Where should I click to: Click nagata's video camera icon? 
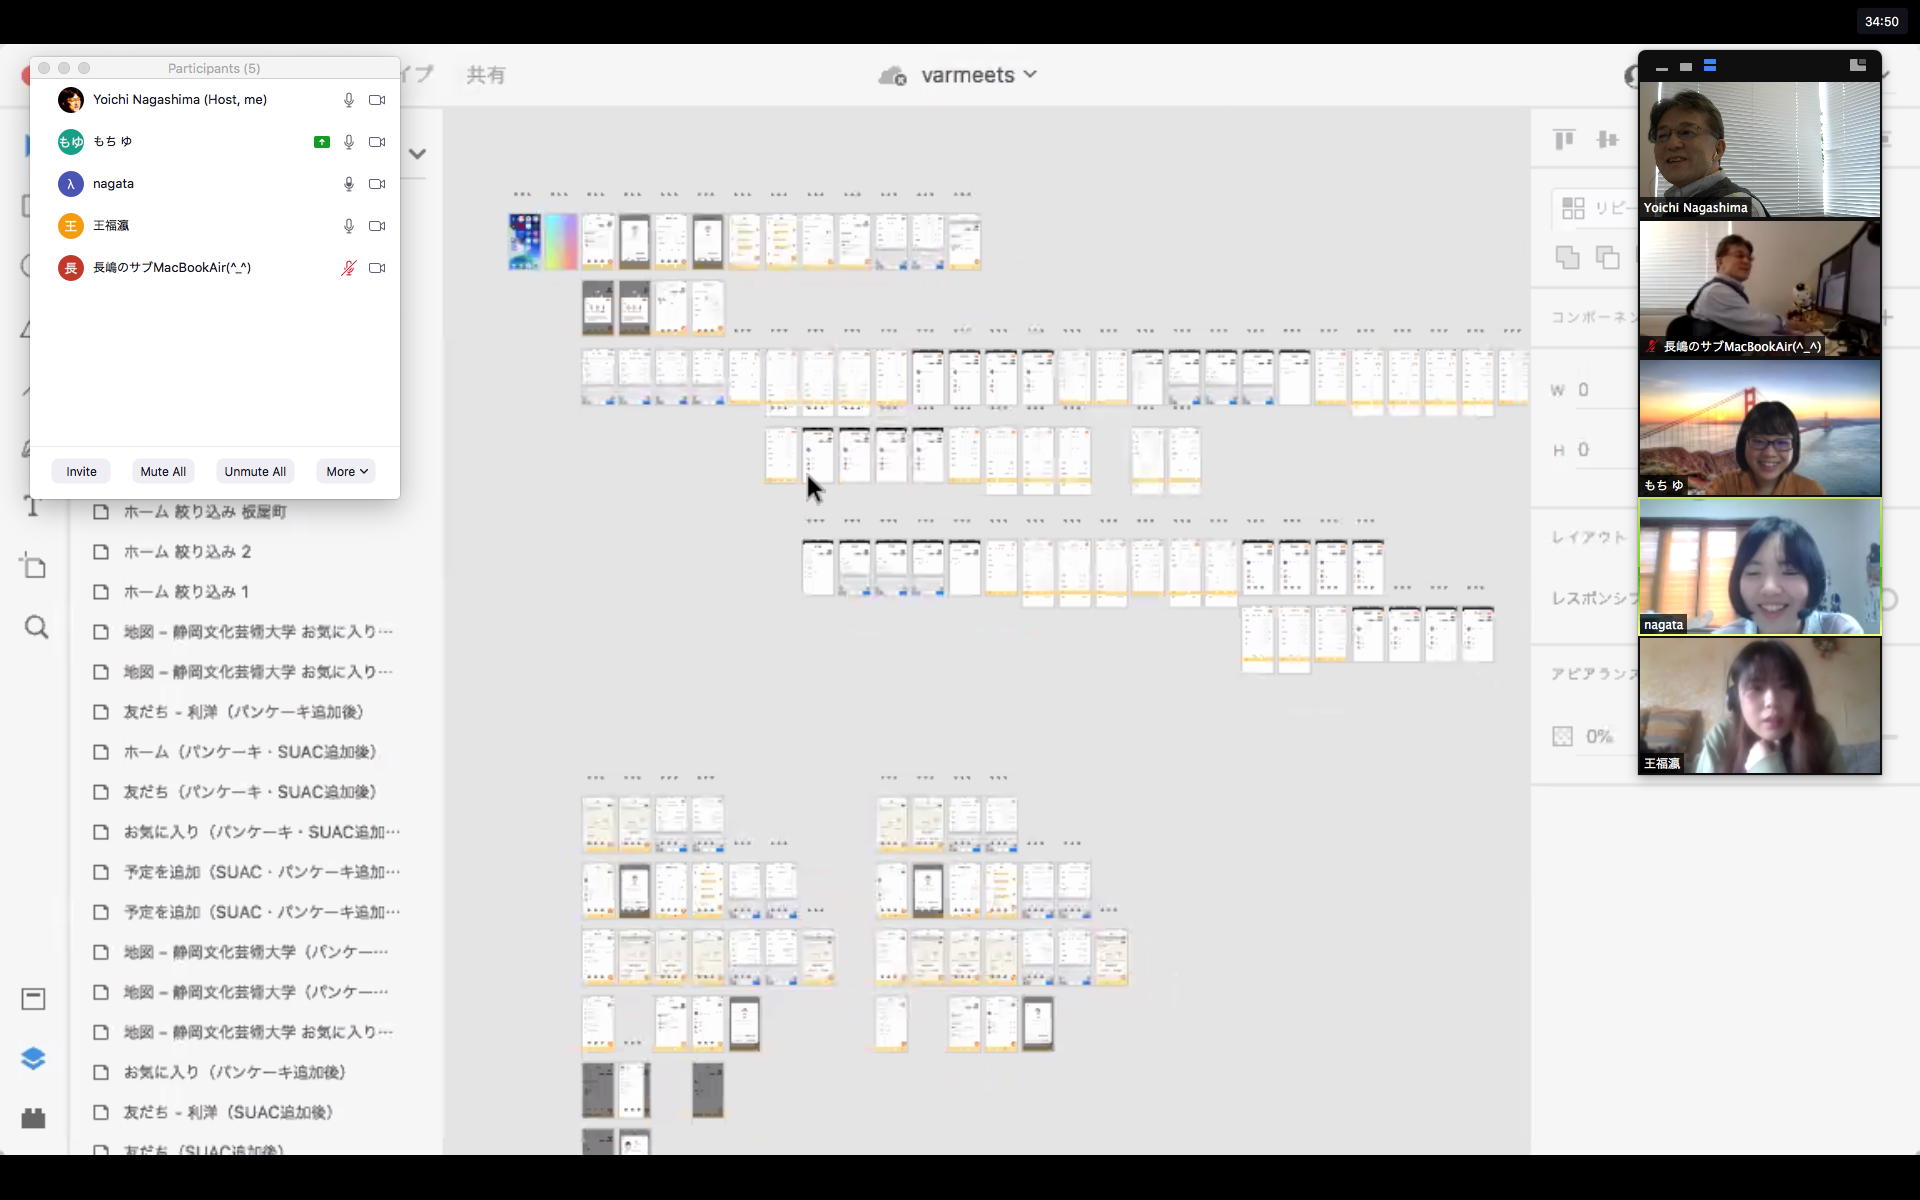point(377,184)
